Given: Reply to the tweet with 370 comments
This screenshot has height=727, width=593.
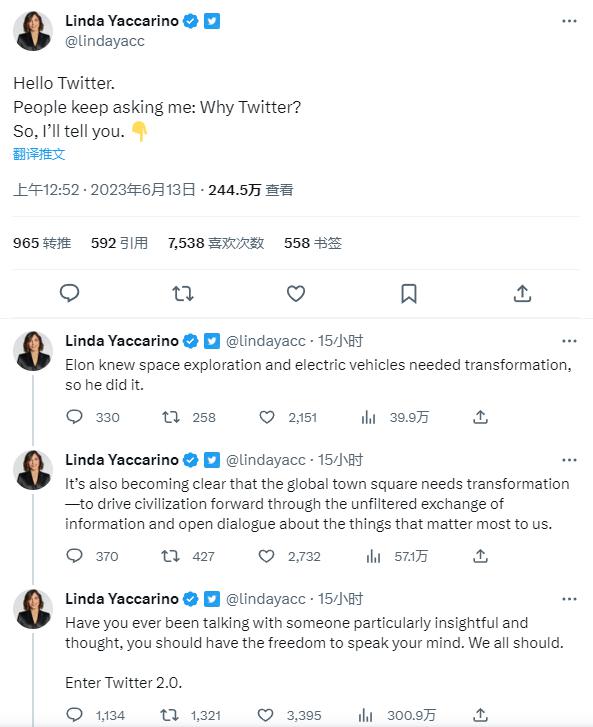Looking at the screenshot, I should pos(74,555).
